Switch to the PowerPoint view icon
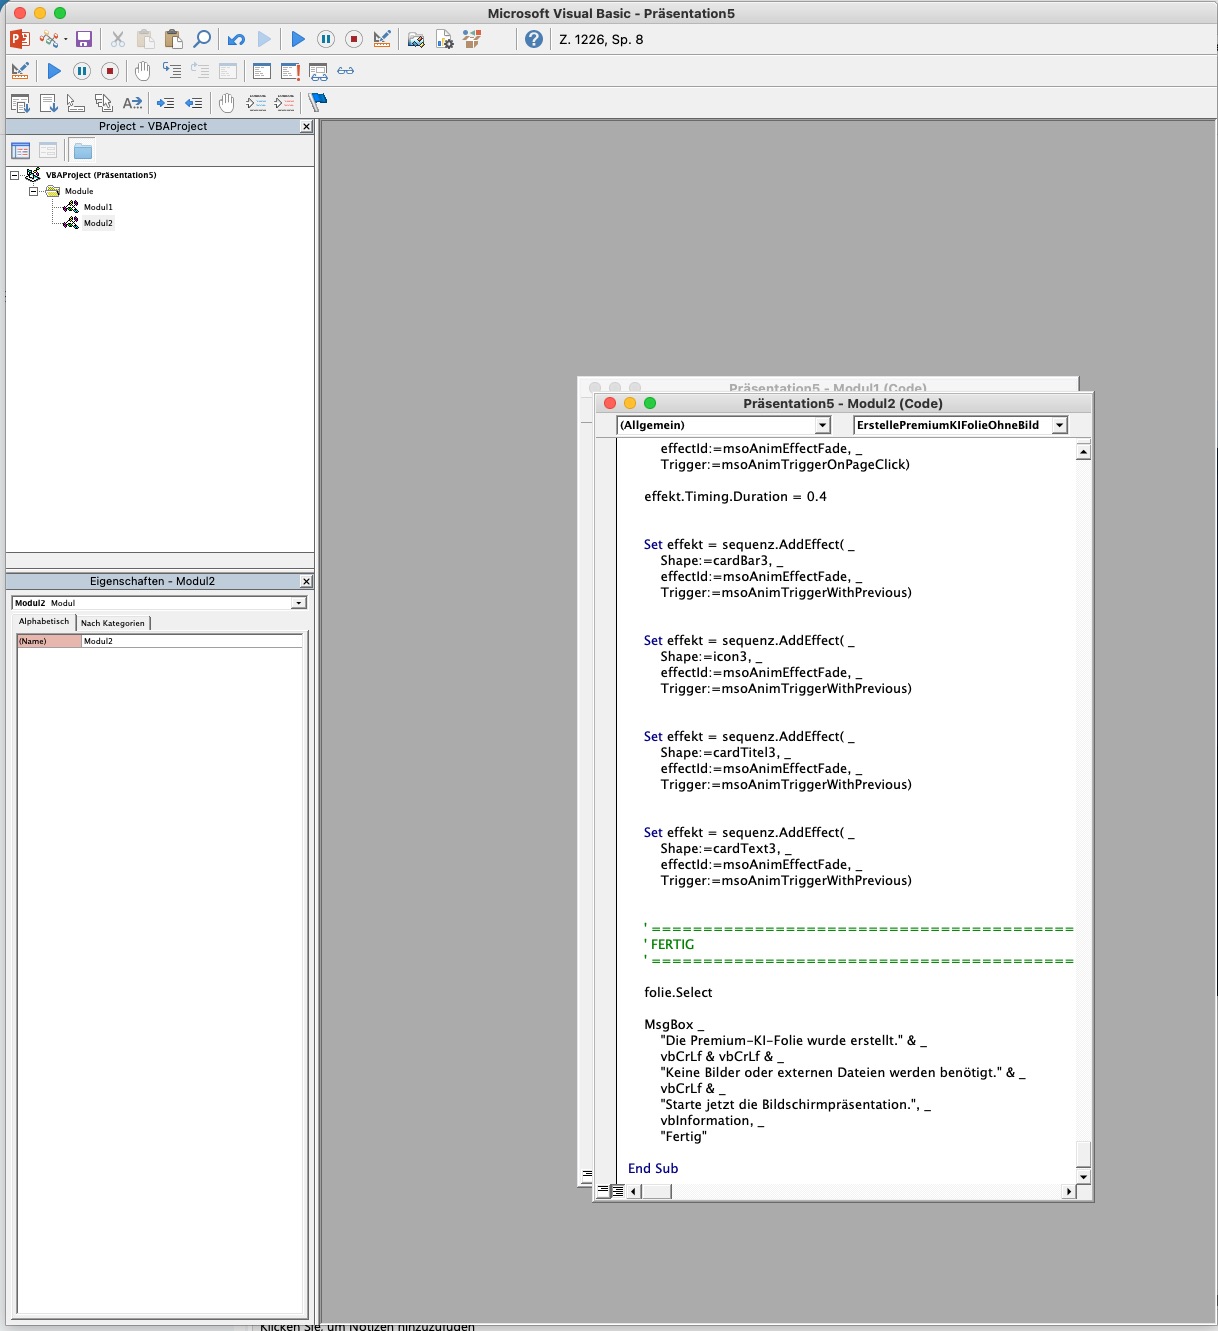Screen dimensions: 1218x1331 click(20, 39)
